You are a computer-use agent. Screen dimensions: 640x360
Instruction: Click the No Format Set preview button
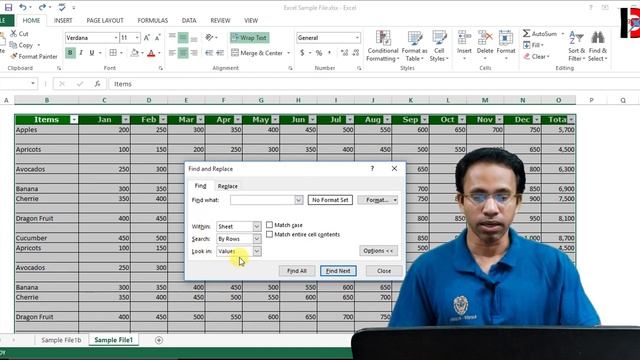coord(330,200)
